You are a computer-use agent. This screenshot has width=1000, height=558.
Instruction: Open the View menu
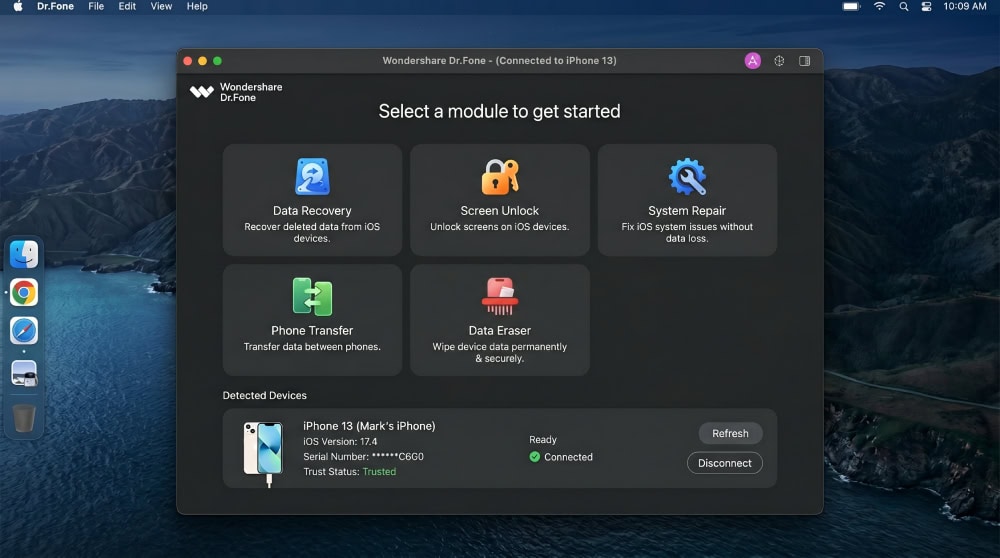point(161,6)
